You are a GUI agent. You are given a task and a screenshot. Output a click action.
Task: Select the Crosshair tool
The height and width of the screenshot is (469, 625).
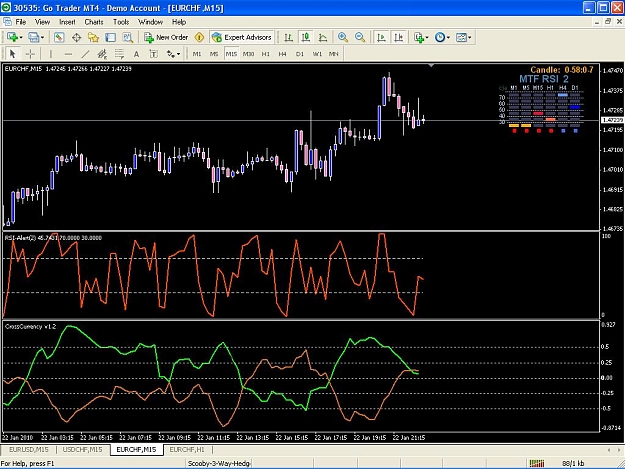pyautogui.click(x=30, y=54)
